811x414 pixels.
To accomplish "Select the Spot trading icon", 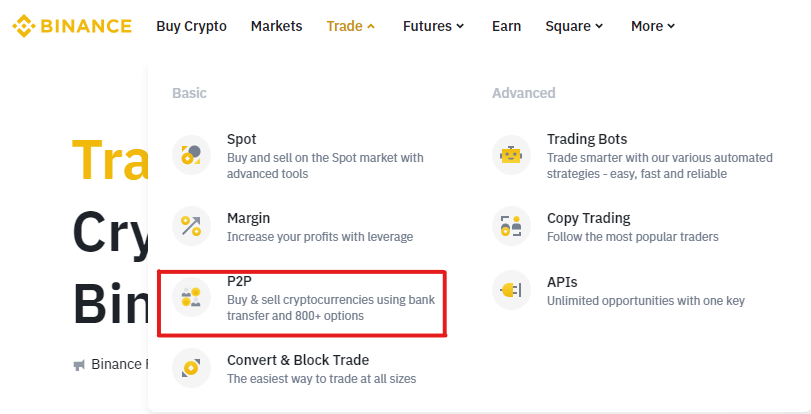I will pyautogui.click(x=191, y=155).
